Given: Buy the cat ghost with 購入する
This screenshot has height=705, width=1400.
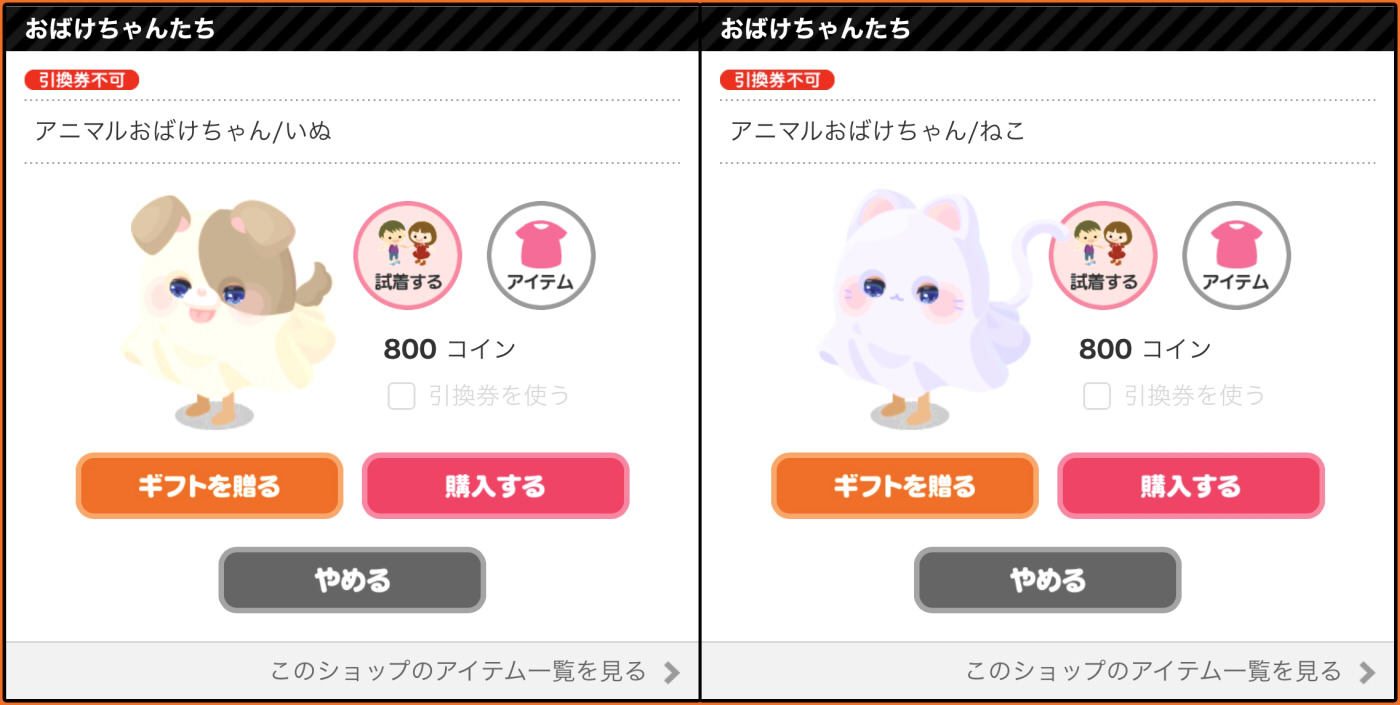Looking at the screenshot, I should click(x=1191, y=486).
